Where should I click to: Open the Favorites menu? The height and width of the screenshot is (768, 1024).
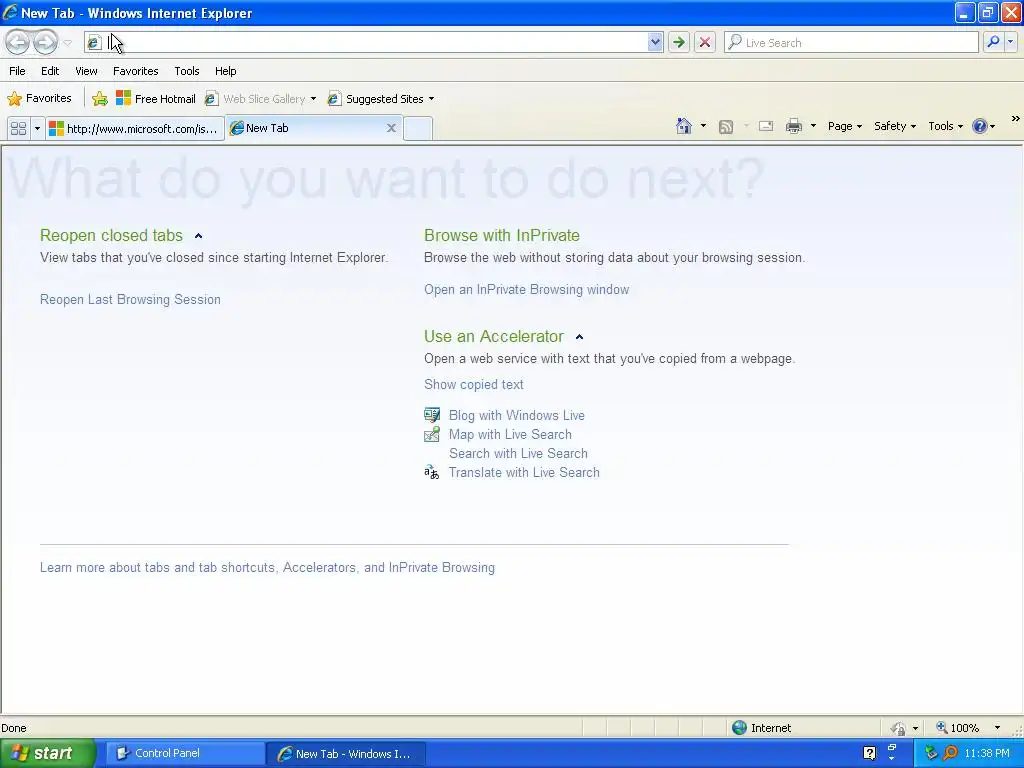pyautogui.click(x=135, y=71)
